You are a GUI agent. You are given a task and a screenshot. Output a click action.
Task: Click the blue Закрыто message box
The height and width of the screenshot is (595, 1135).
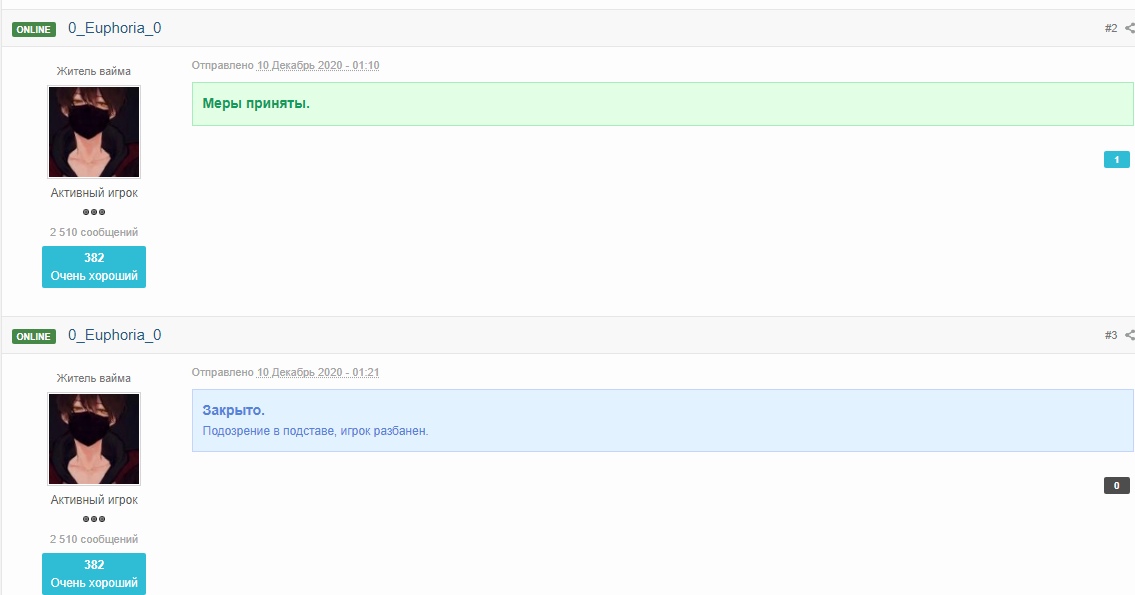tap(662, 420)
